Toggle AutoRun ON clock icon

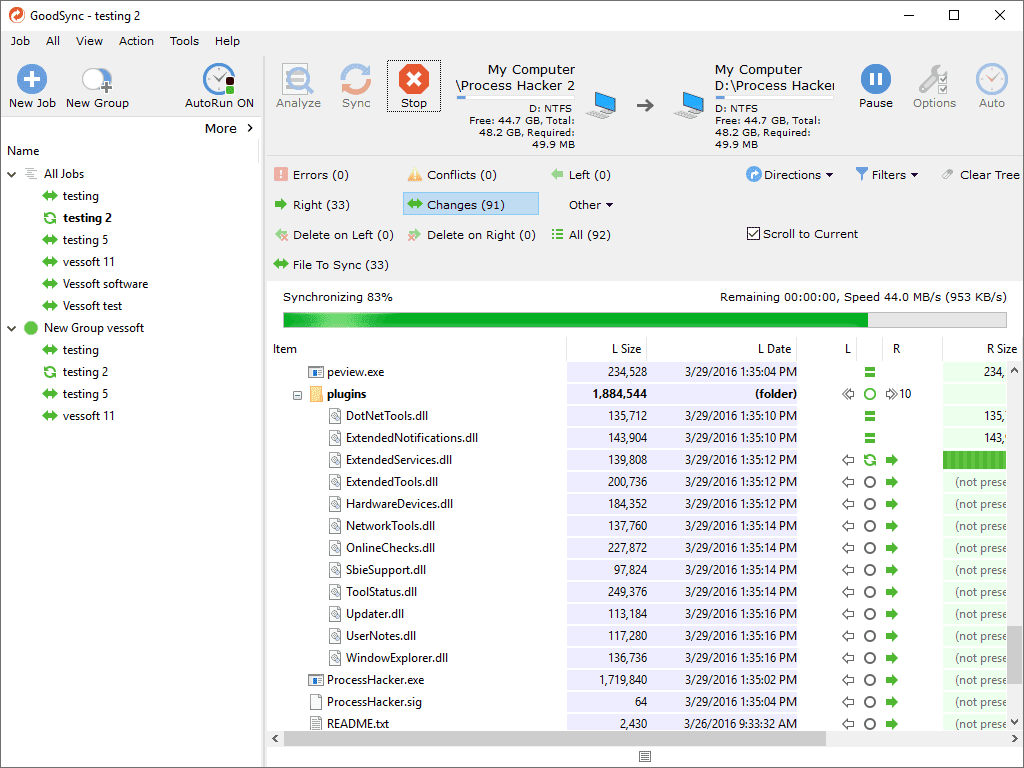[x=219, y=80]
